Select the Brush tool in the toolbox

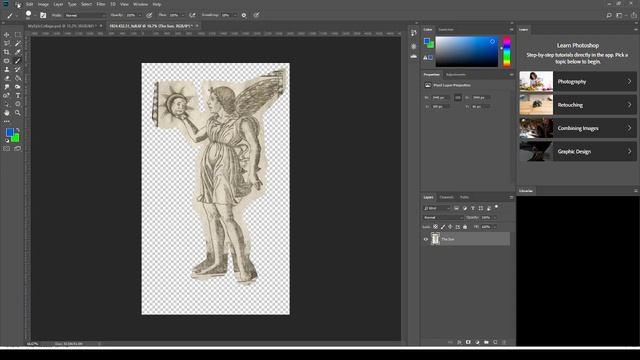click(18, 61)
